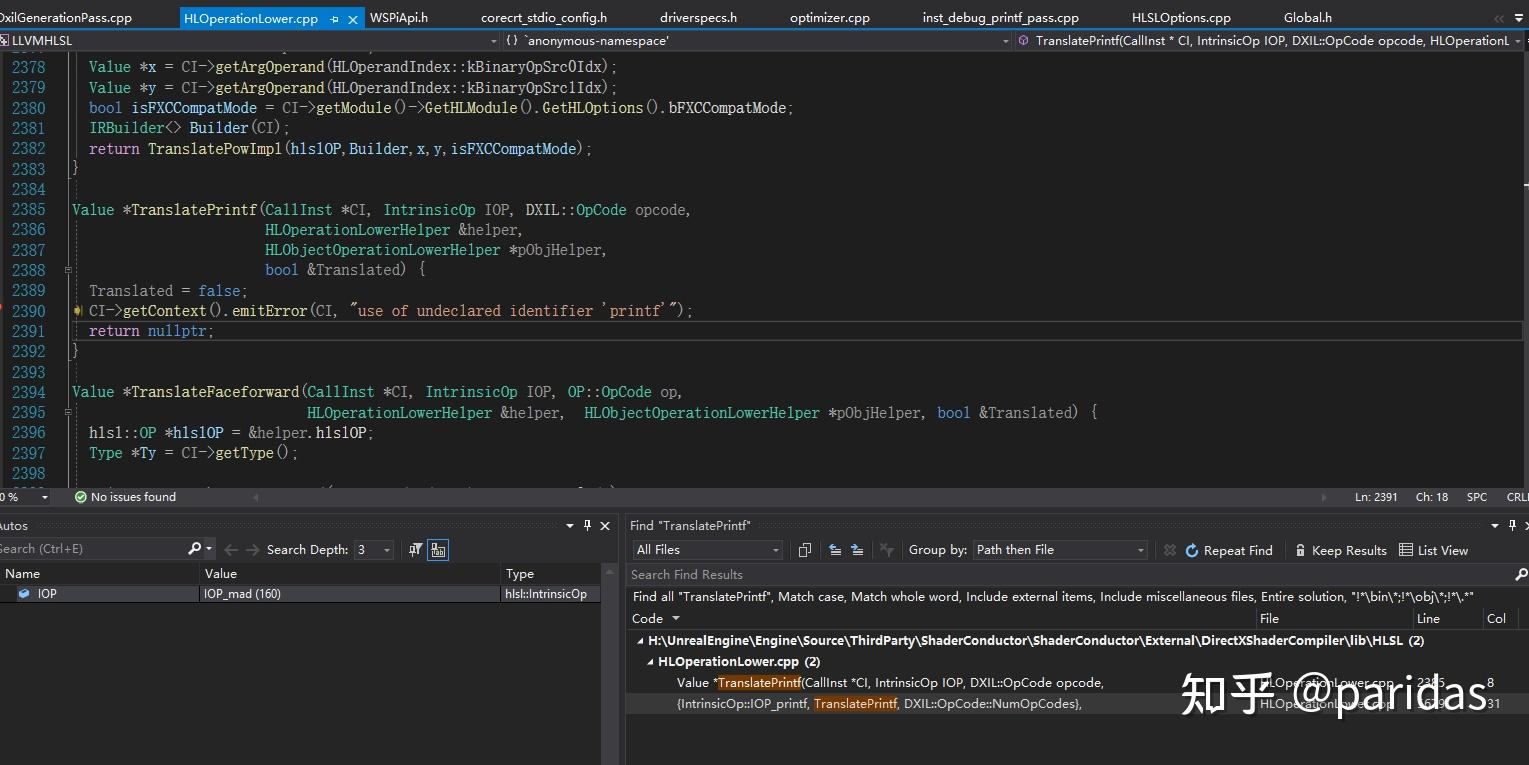Click the SPC indentation indicator
The height and width of the screenshot is (765, 1529).
click(1476, 497)
